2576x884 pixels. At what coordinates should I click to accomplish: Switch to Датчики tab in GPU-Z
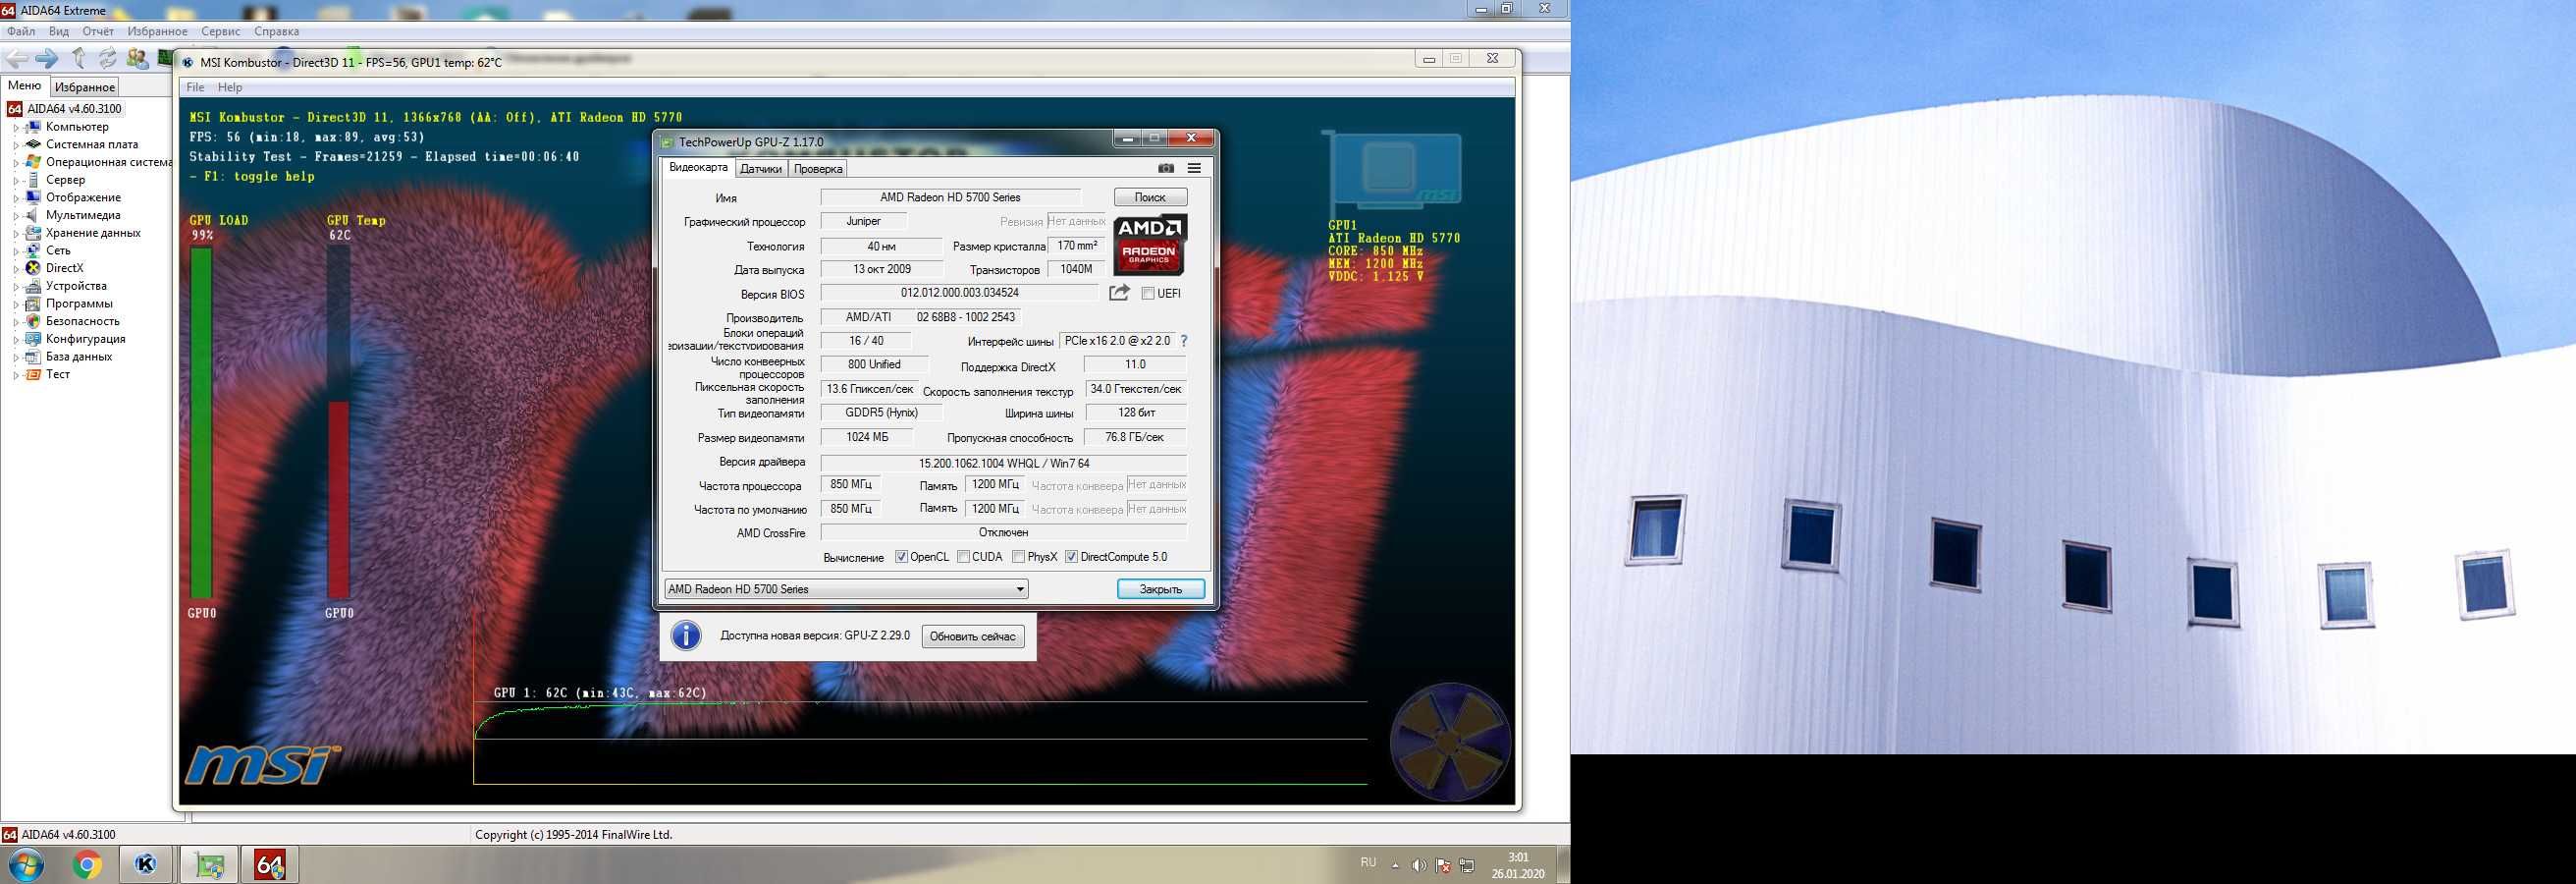click(761, 169)
